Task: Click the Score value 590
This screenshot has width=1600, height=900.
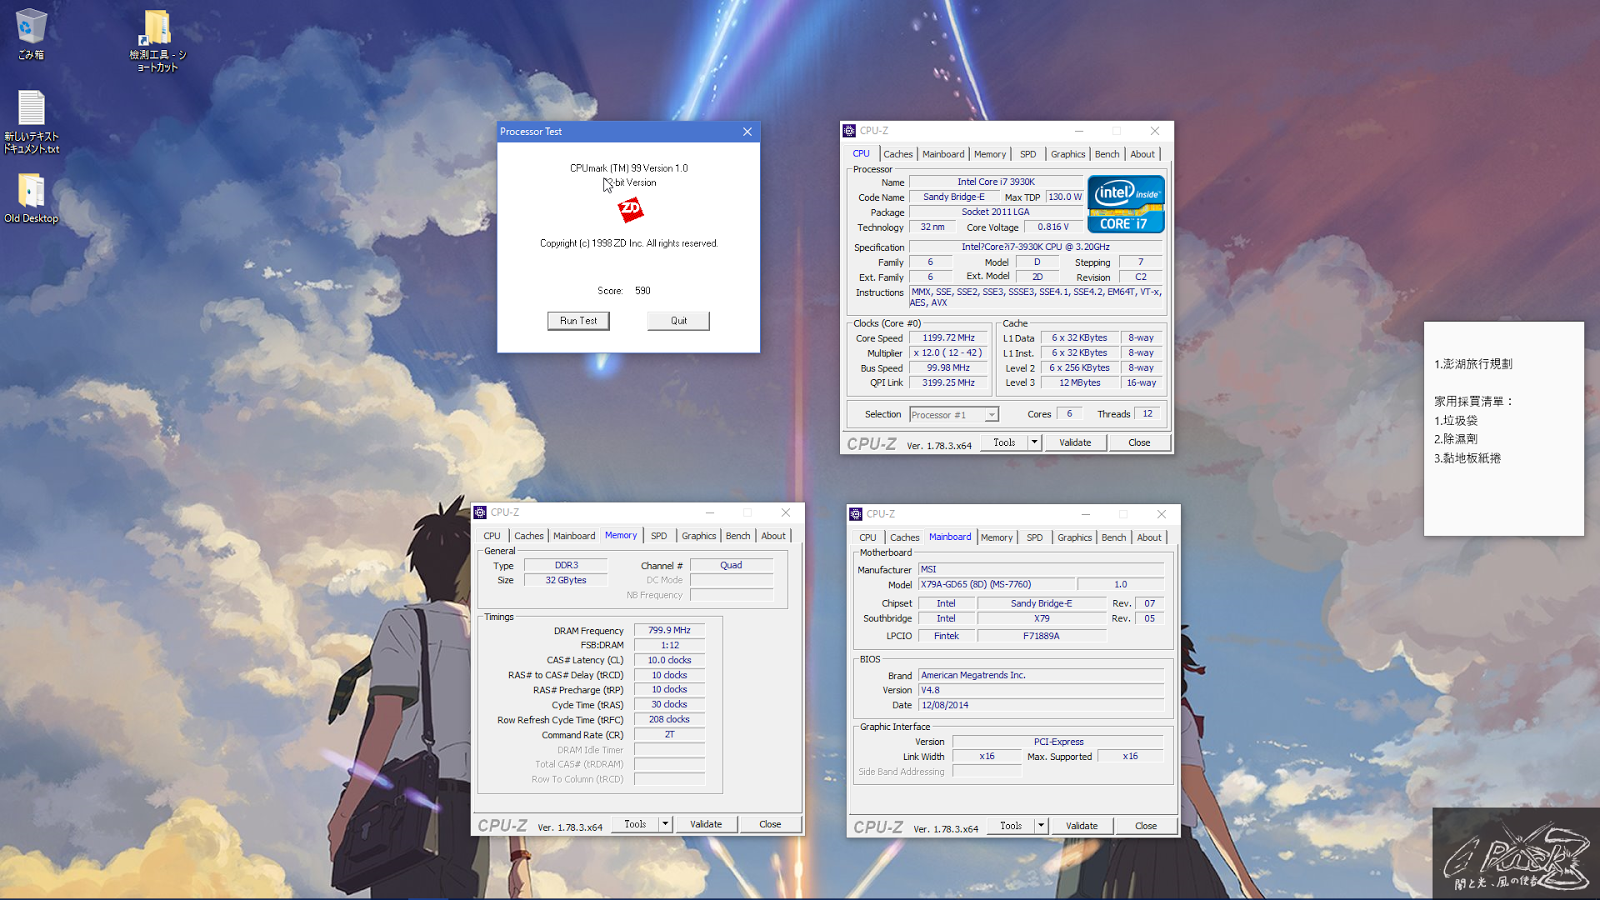Action: (x=643, y=291)
